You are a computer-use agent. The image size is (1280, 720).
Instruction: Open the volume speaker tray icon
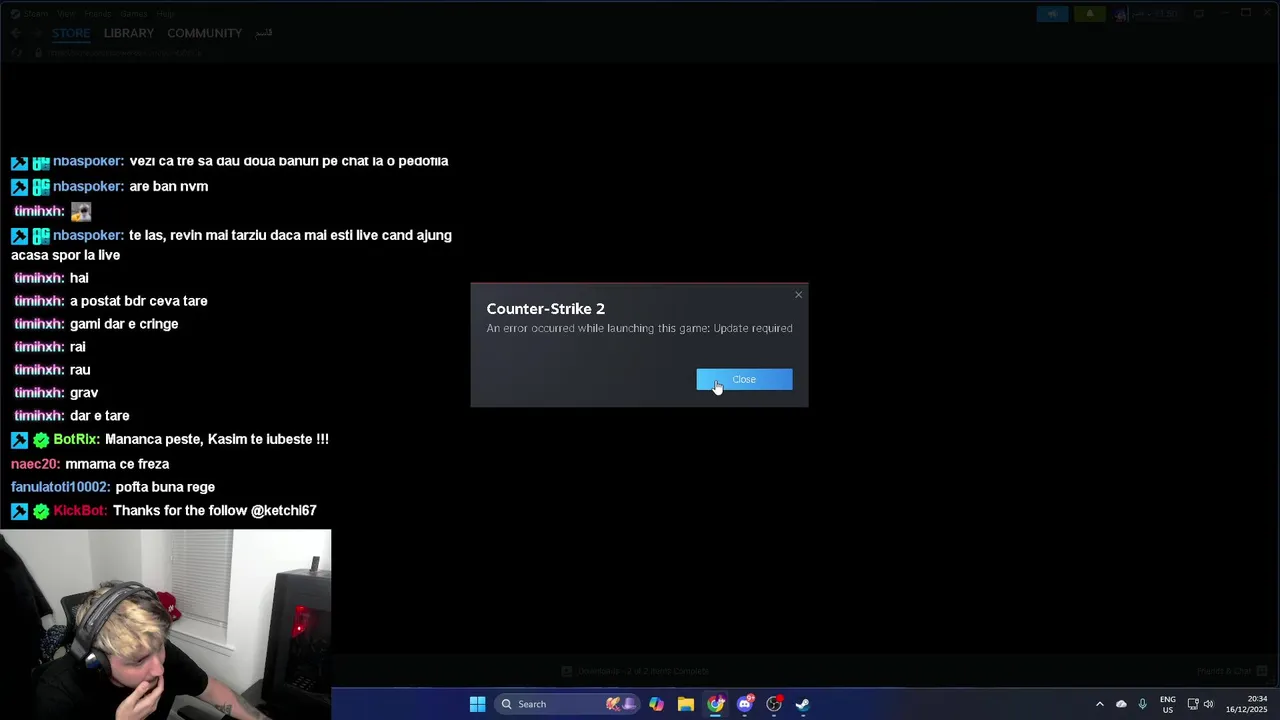tap(1208, 704)
